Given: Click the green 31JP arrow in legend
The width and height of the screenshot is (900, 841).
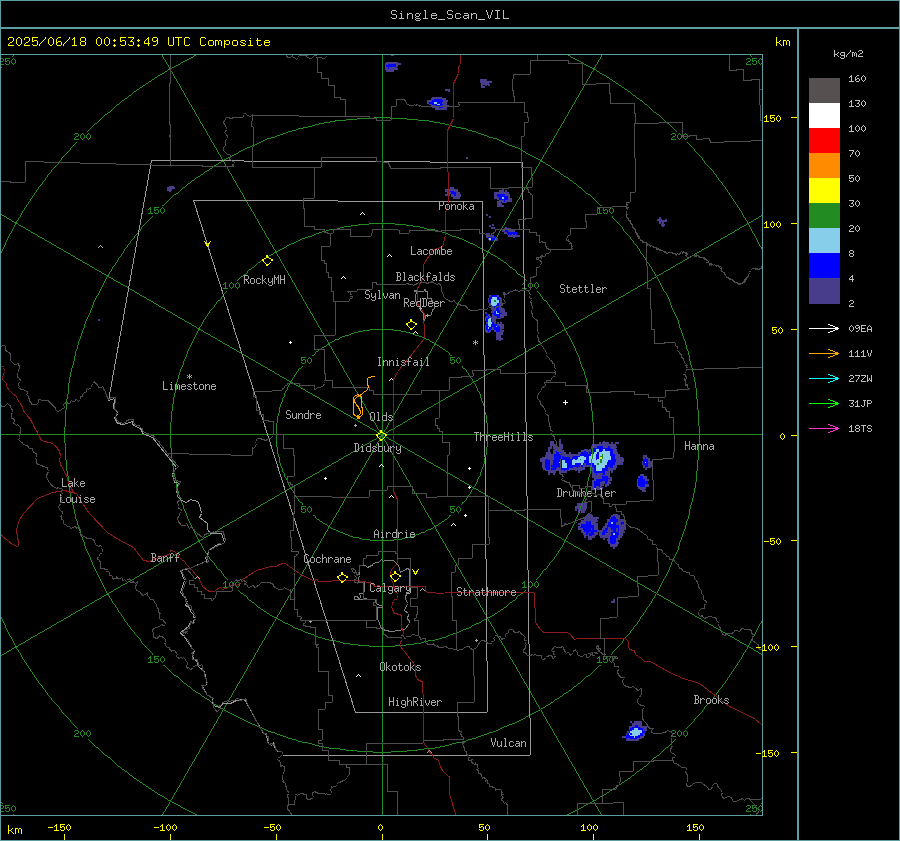Looking at the screenshot, I should coord(824,404).
